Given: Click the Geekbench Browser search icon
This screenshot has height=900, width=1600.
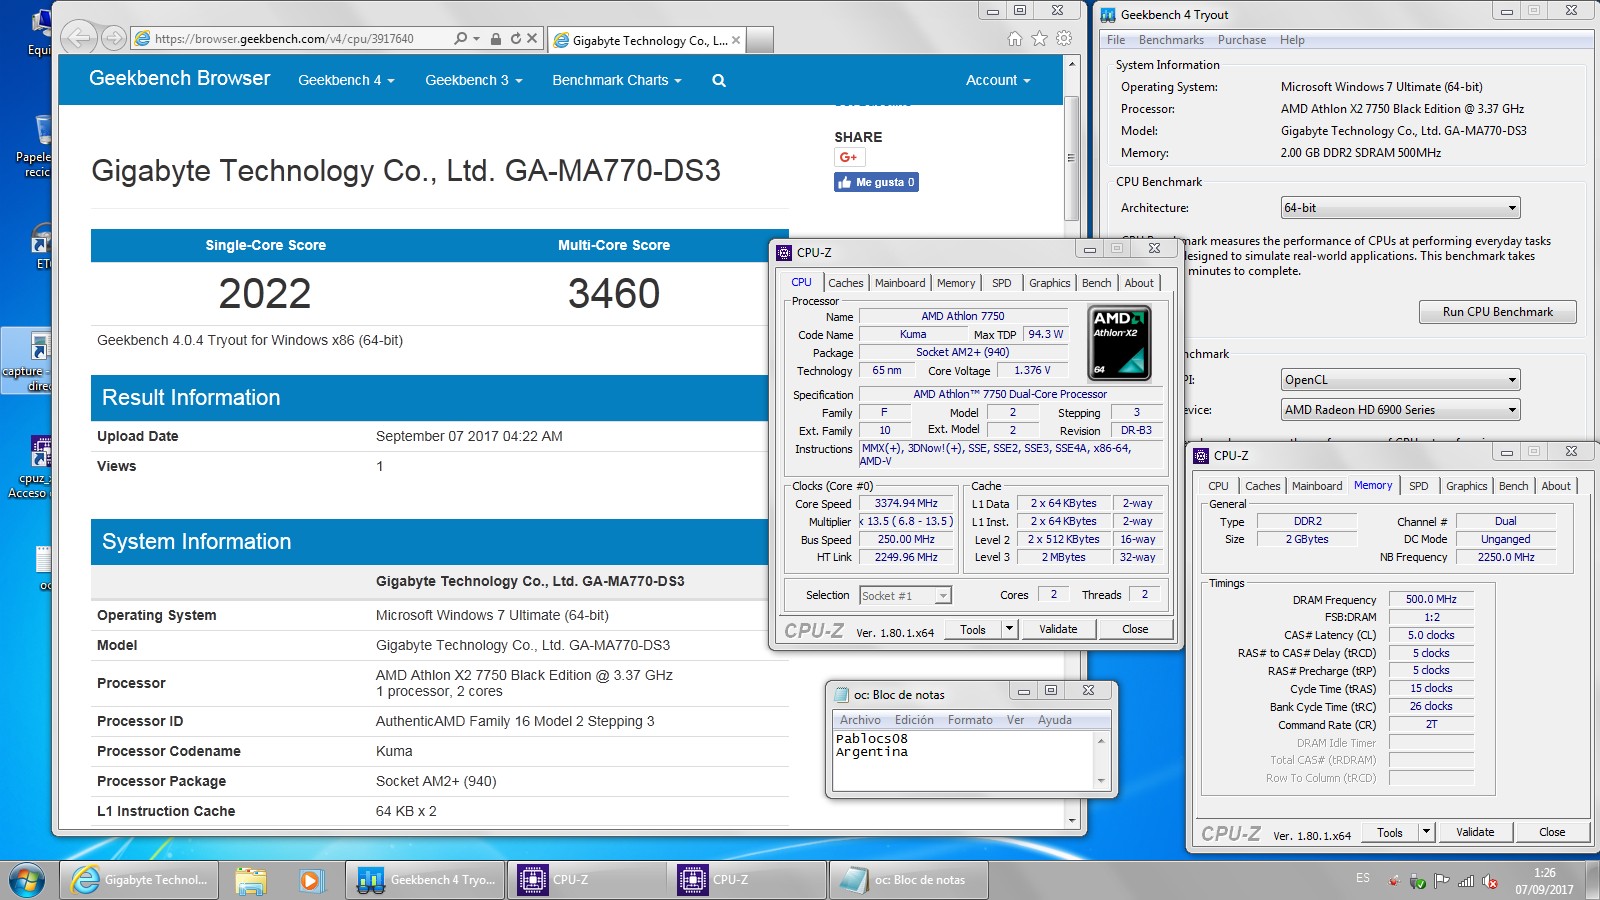Looking at the screenshot, I should [x=719, y=80].
